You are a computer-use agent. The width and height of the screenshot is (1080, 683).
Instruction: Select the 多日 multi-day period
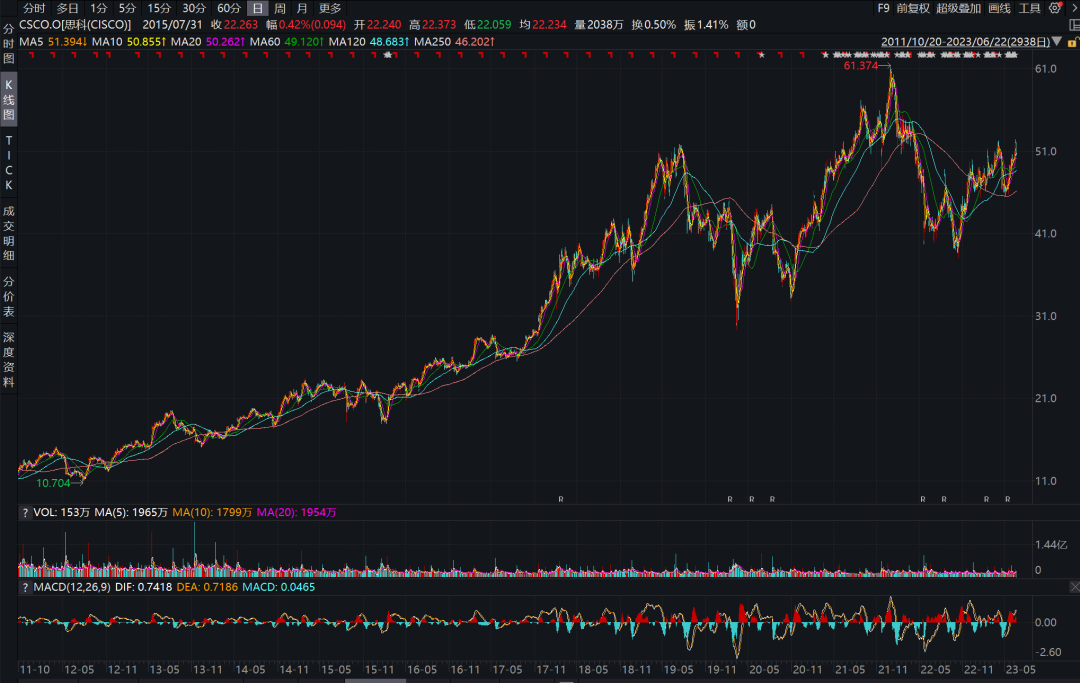[x=68, y=8]
